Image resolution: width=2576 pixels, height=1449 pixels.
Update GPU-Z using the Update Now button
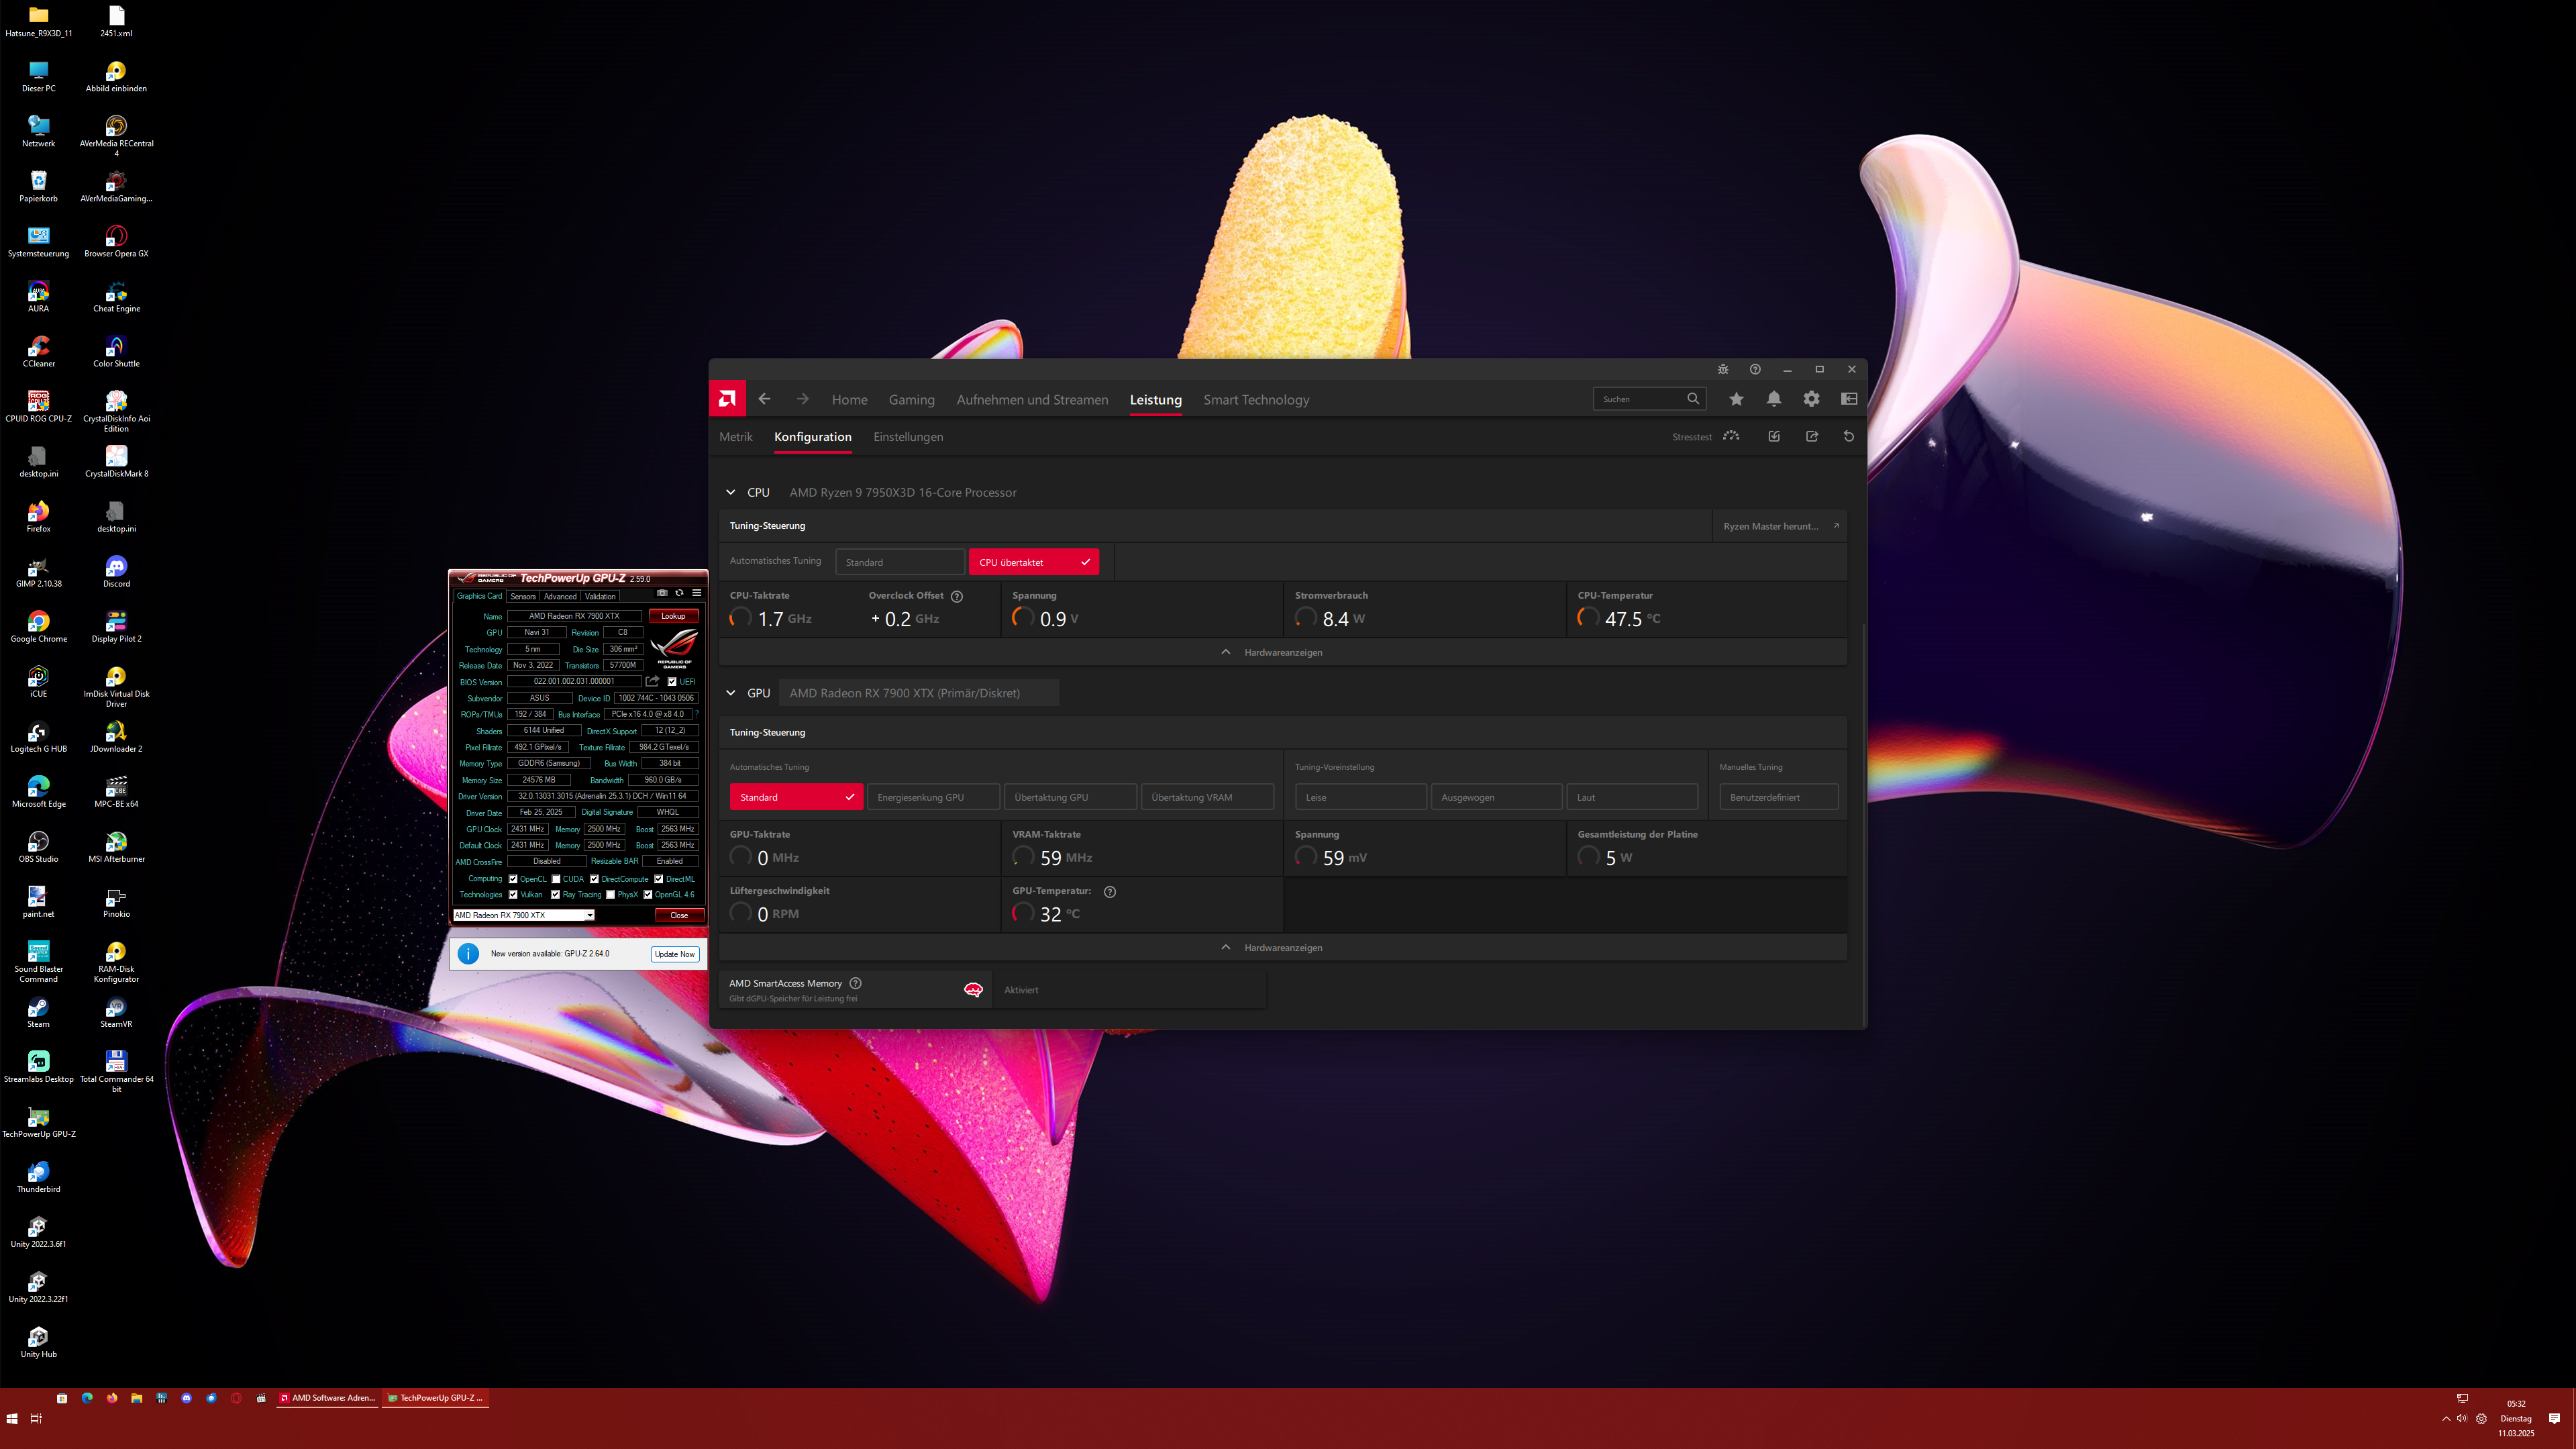pos(675,954)
